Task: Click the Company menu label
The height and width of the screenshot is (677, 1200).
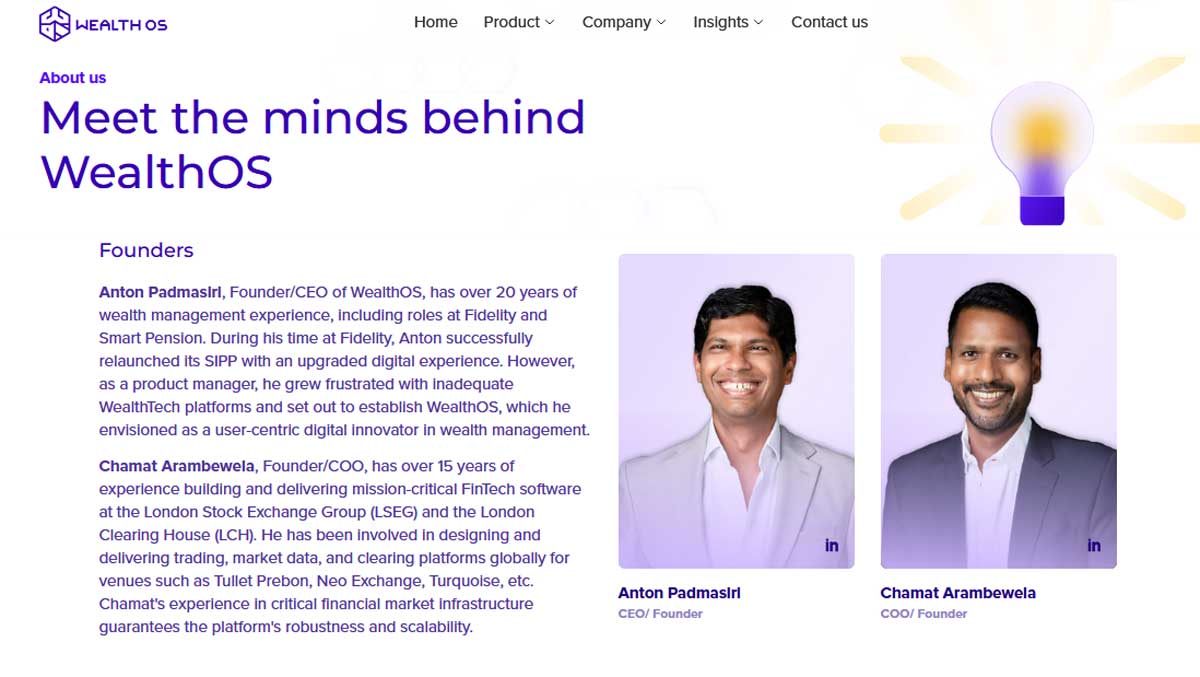Action: pos(616,22)
